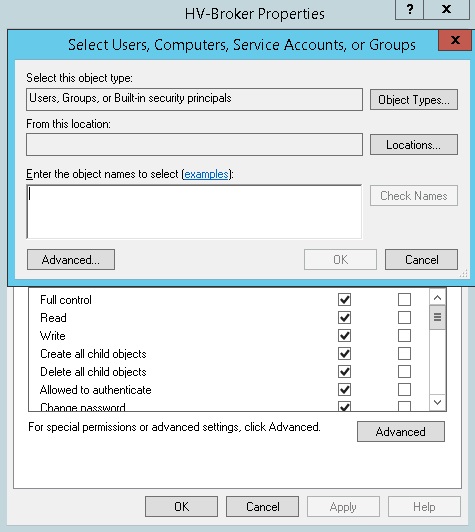Click the object names text box
475x532 pixels.
click(x=194, y=212)
